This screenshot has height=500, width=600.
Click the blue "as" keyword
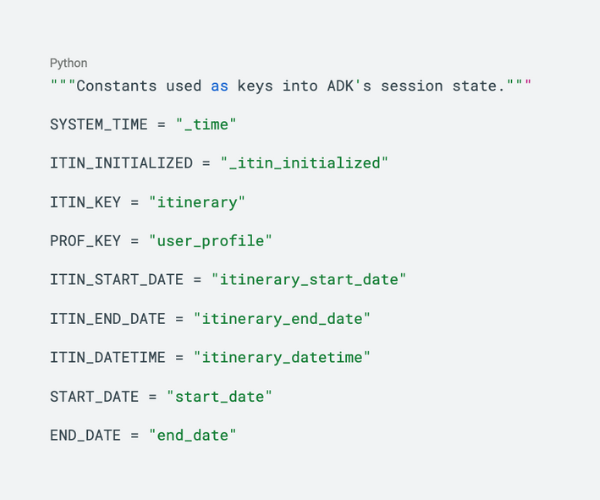(219, 86)
